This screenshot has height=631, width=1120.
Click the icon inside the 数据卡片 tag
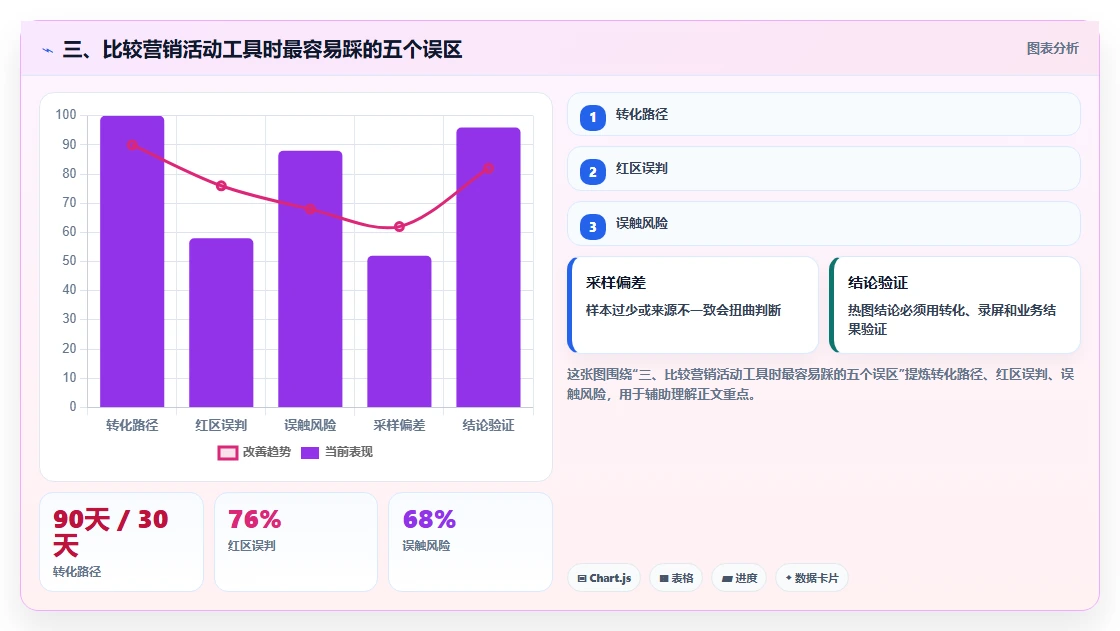789,577
